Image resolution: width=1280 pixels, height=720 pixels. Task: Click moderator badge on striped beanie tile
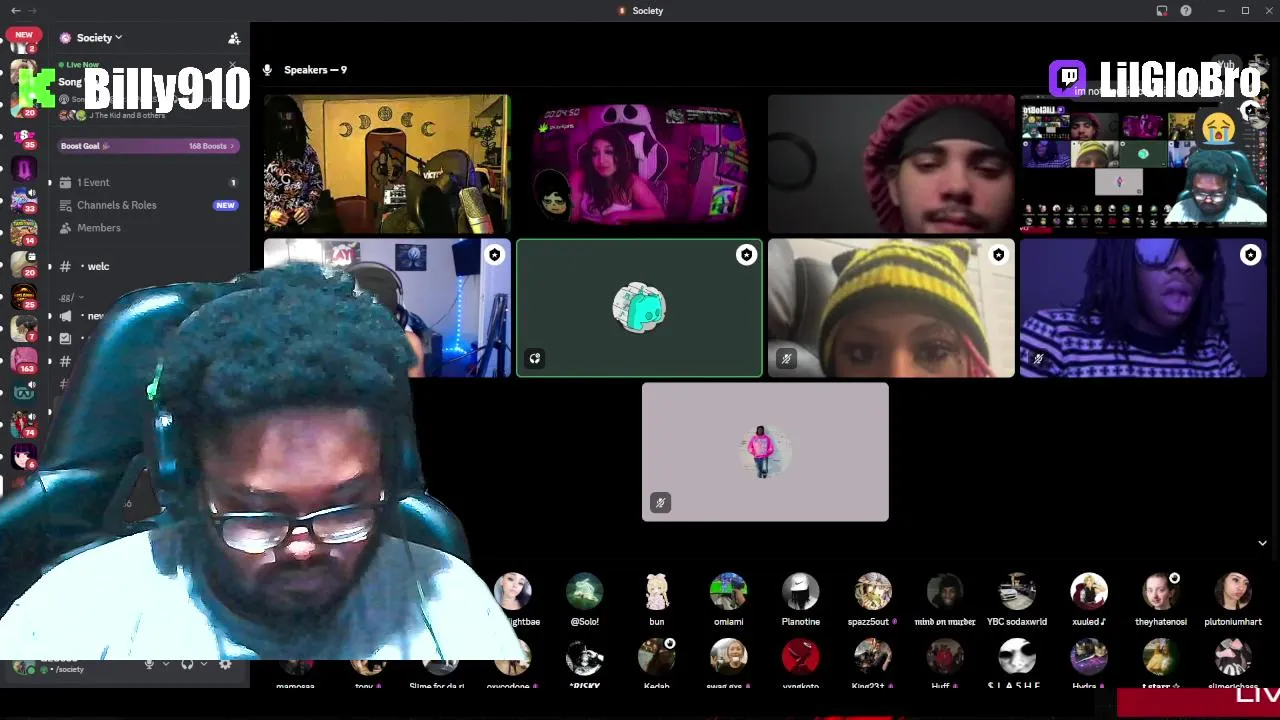pos(999,255)
